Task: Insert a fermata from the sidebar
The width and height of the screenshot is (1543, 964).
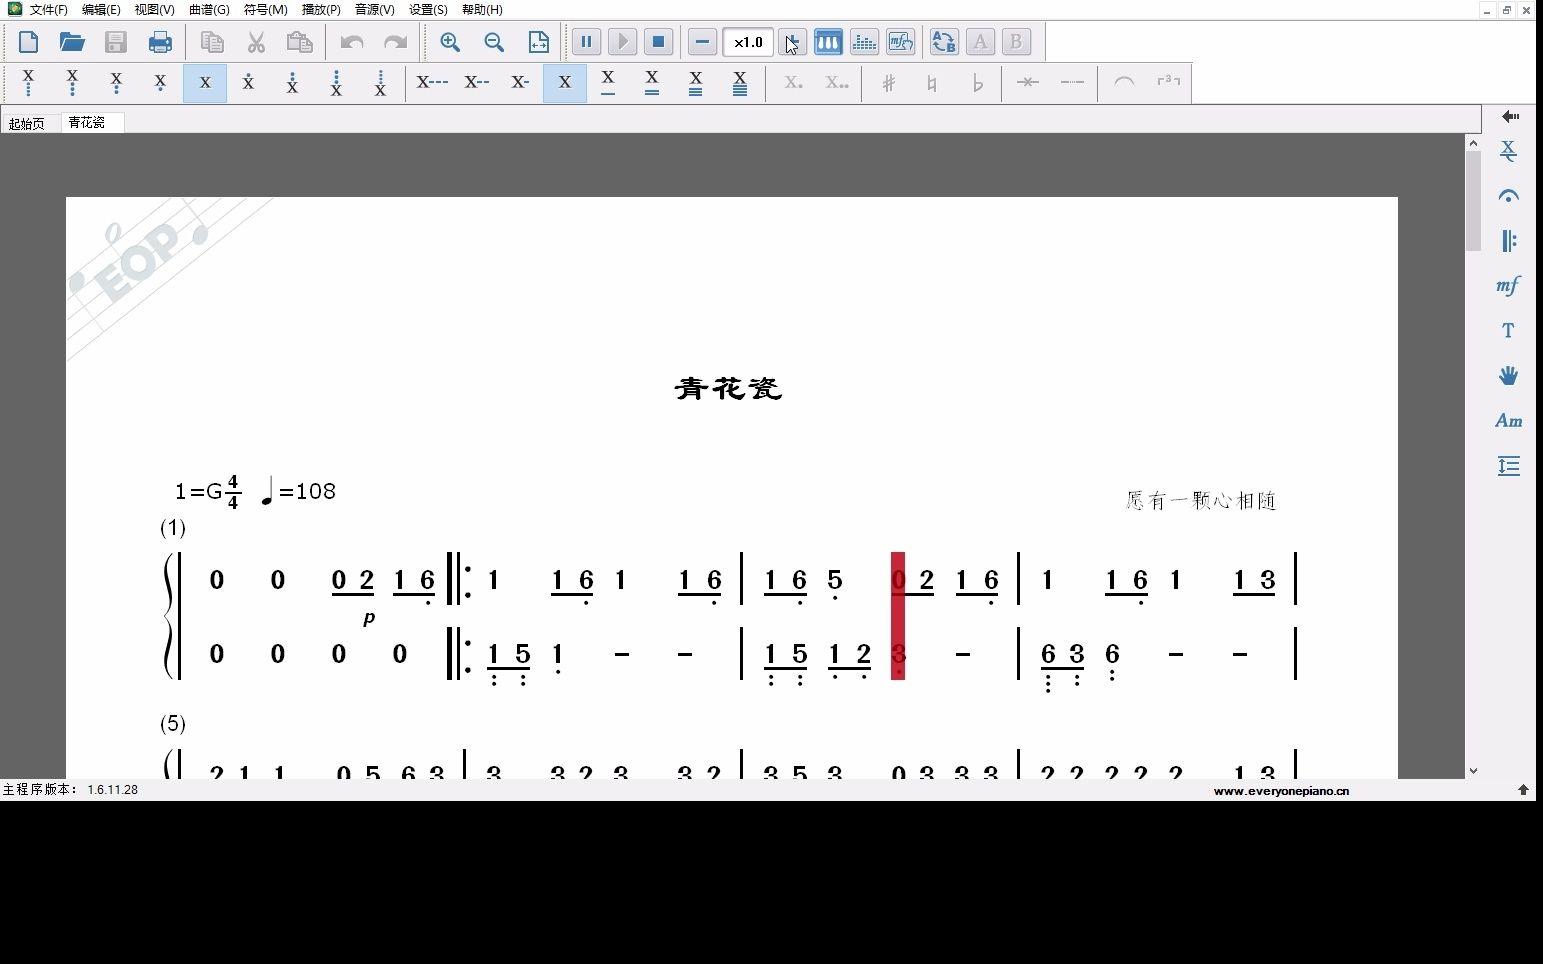Action: pos(1509,196)
